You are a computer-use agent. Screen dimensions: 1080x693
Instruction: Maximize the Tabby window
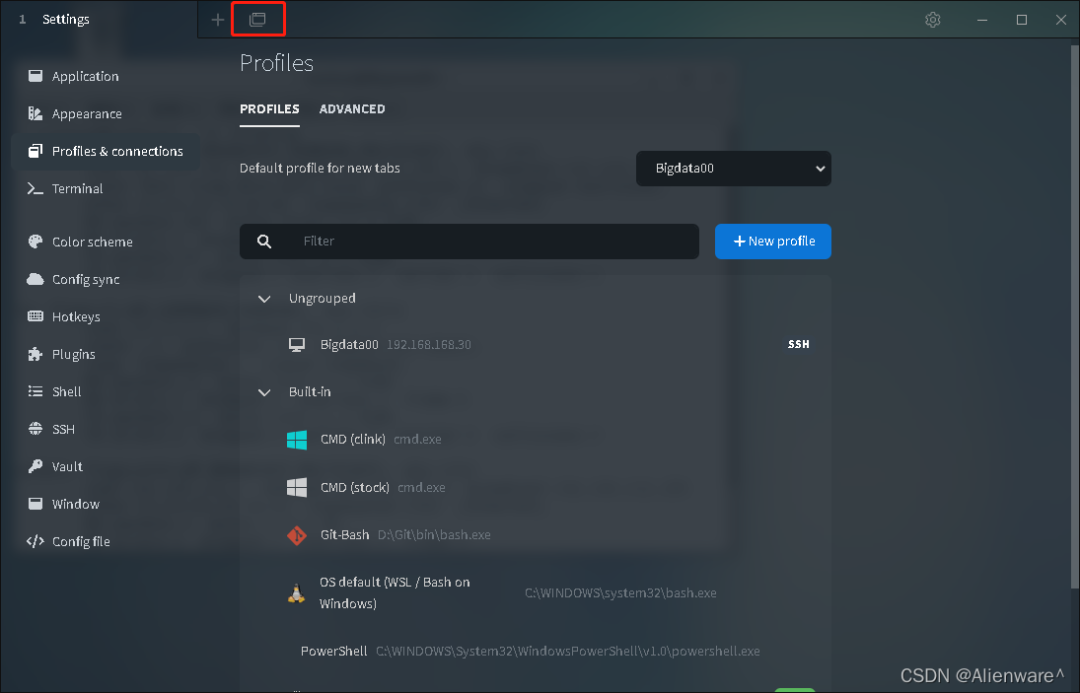tap(1021, 20)
